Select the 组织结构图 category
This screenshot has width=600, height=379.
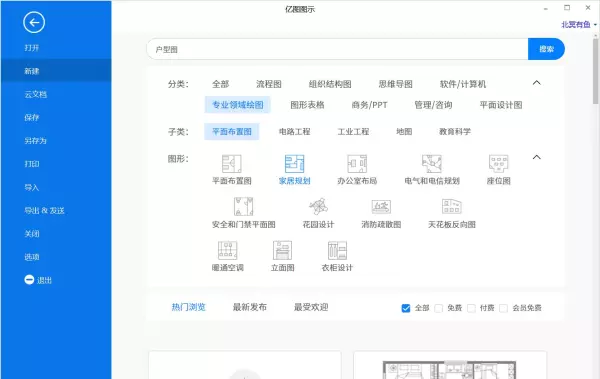click(x=330, y=84)
